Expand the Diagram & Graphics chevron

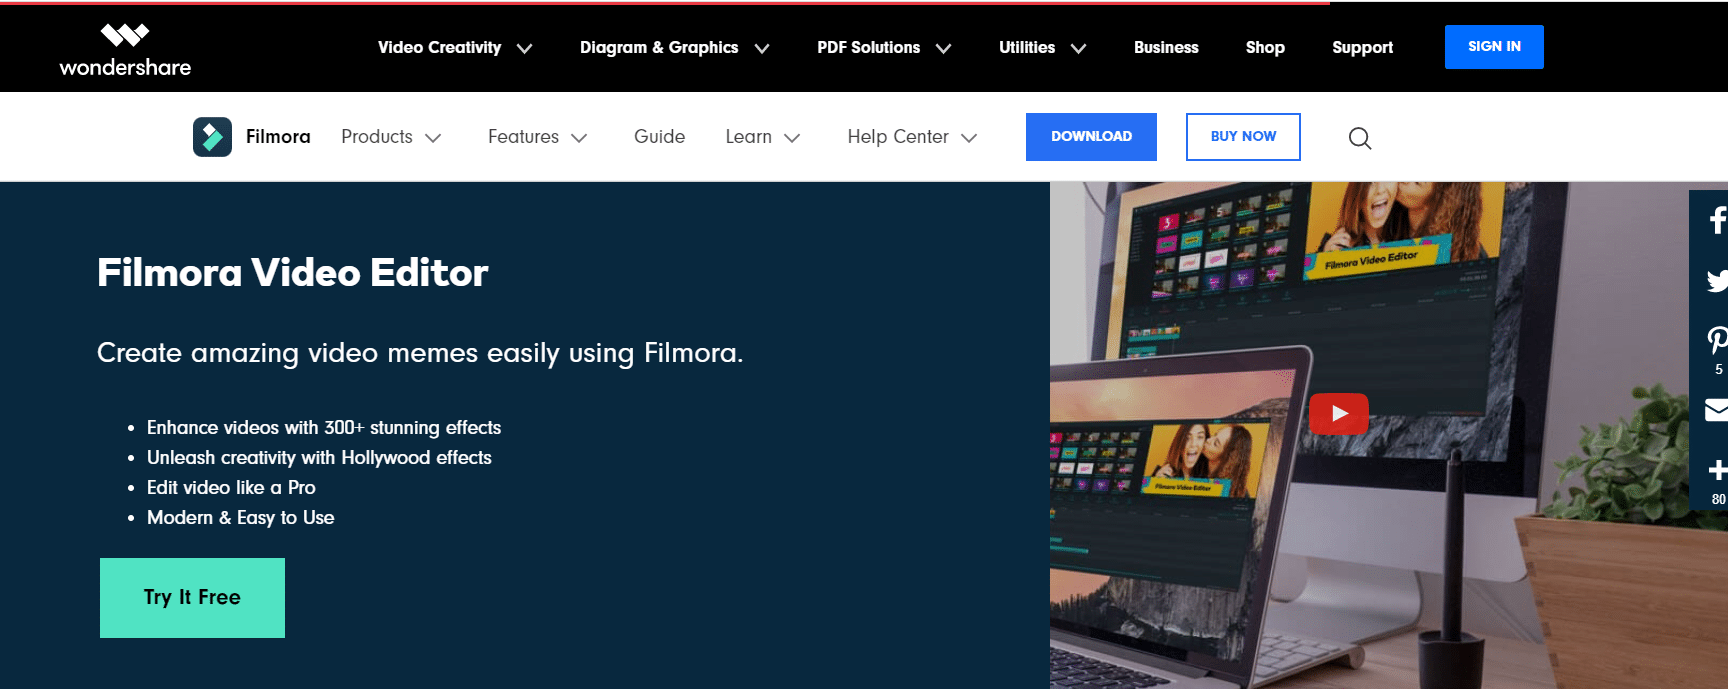[762, 48]
